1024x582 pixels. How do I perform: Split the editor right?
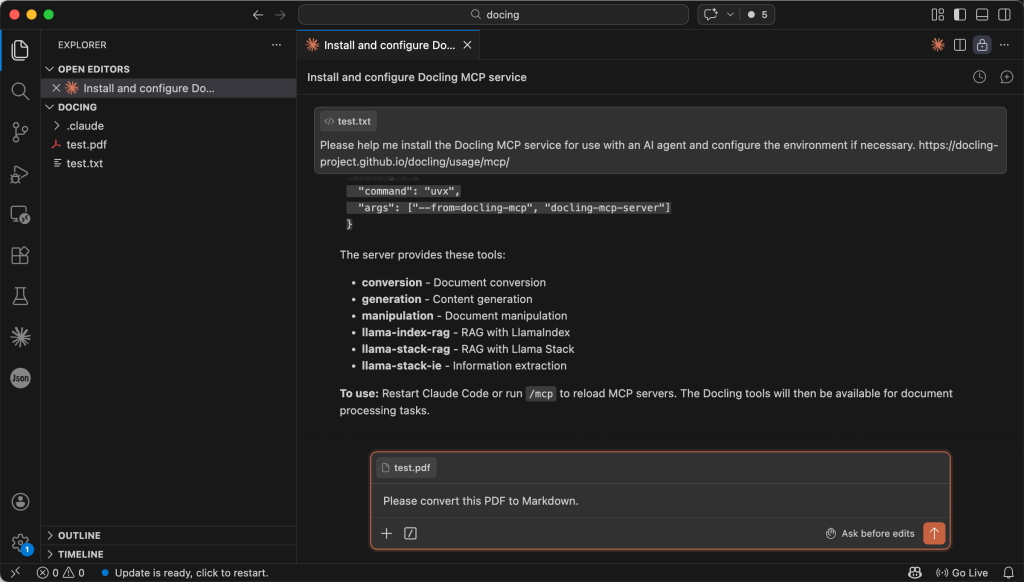(960, 44)
